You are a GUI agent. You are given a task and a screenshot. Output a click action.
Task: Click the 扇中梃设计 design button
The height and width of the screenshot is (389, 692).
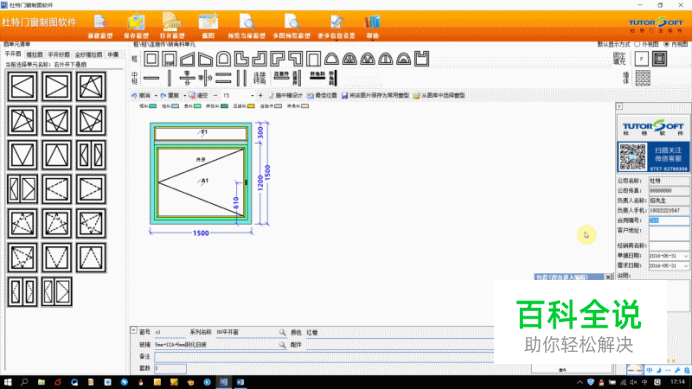coord(285,95)
